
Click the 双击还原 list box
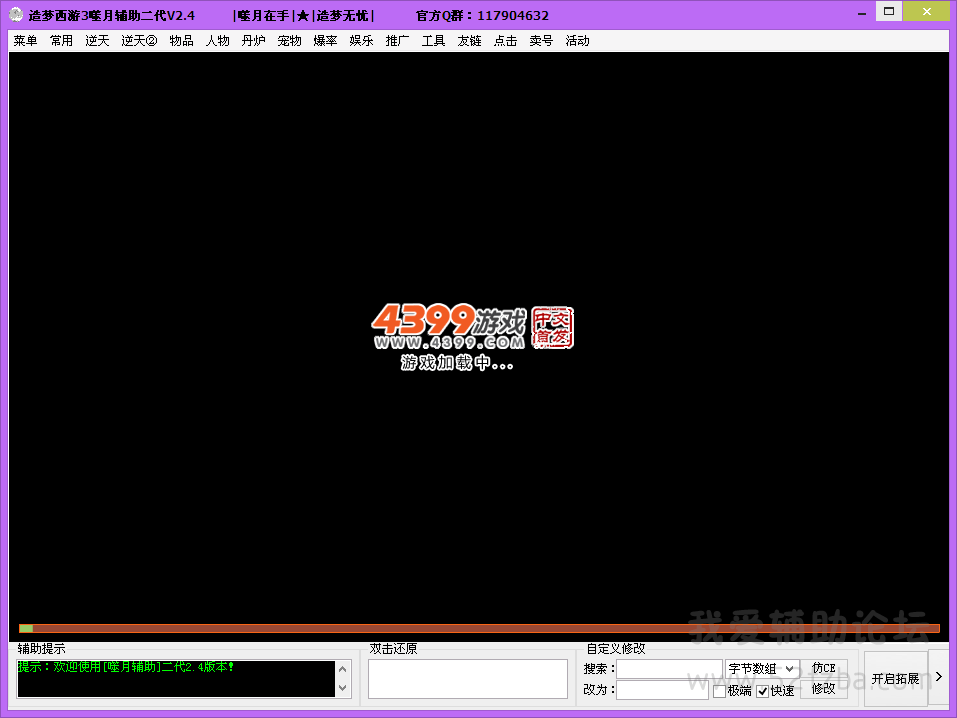pyautogui.click(x=468, y=679)
